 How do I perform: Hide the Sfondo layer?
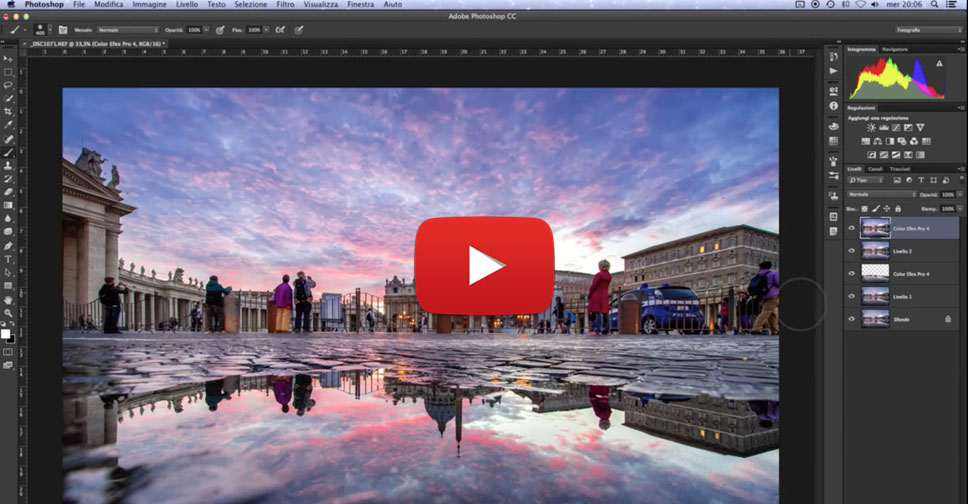tap(851, 319)
